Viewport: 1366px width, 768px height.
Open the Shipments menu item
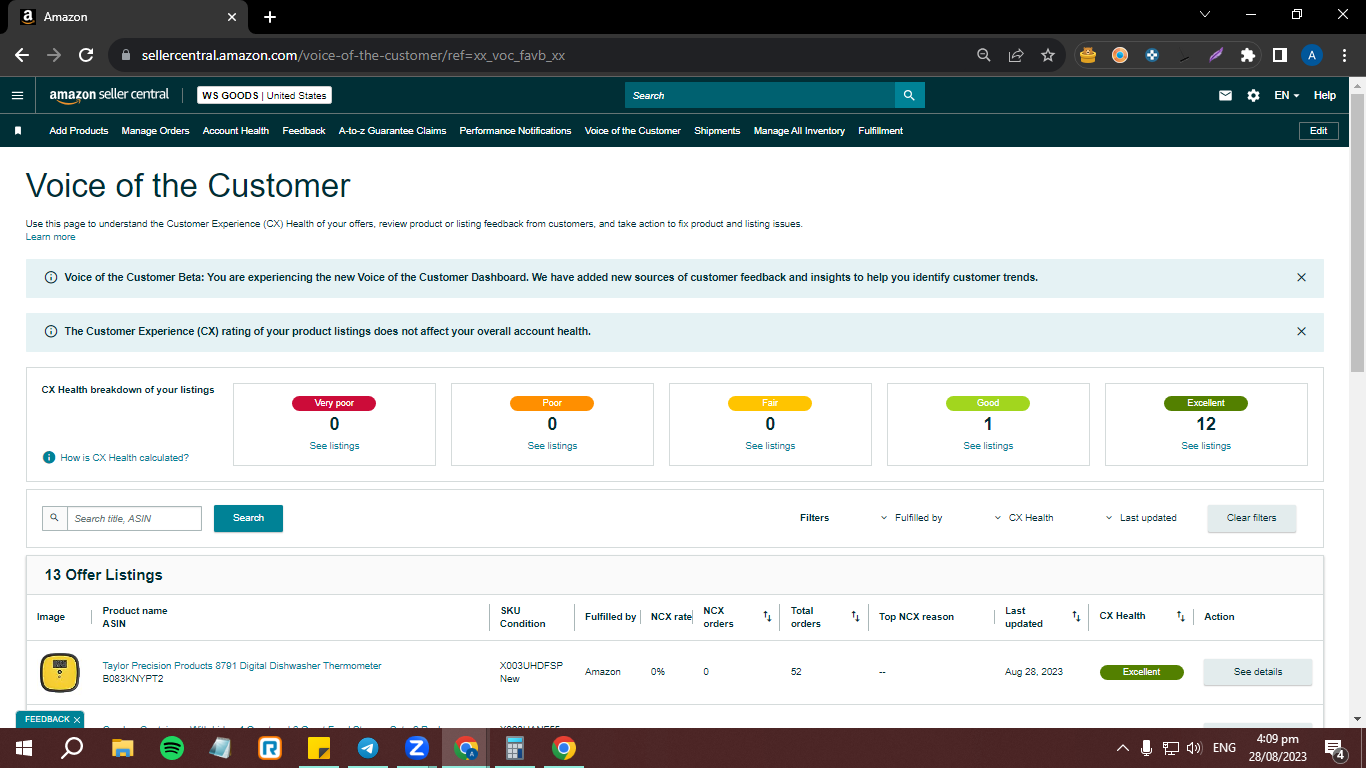(717, 131)
